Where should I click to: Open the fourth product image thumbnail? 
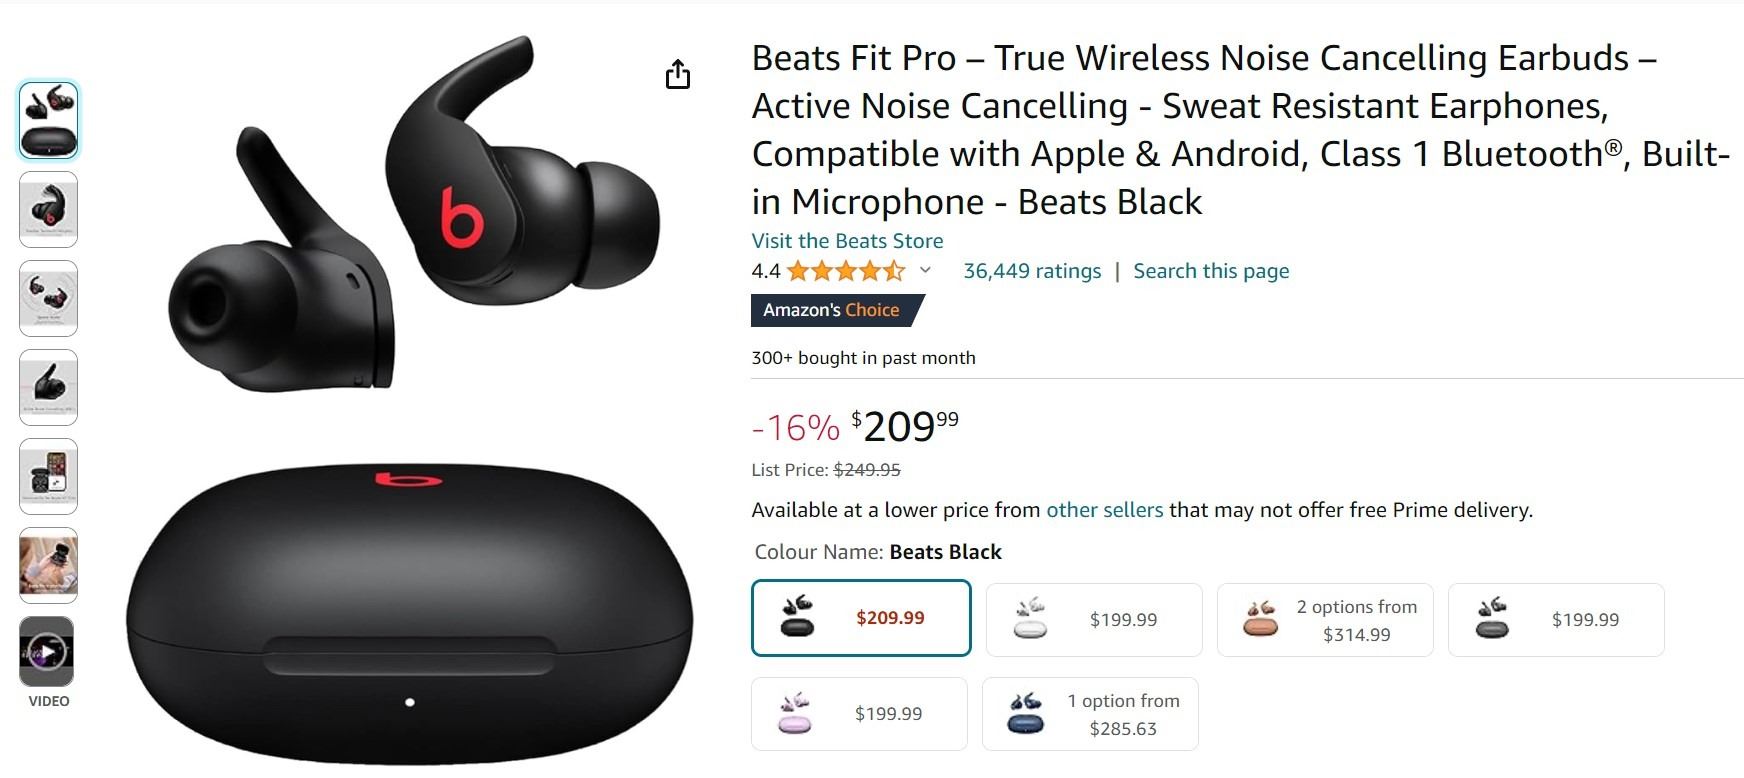pos(48,387)
